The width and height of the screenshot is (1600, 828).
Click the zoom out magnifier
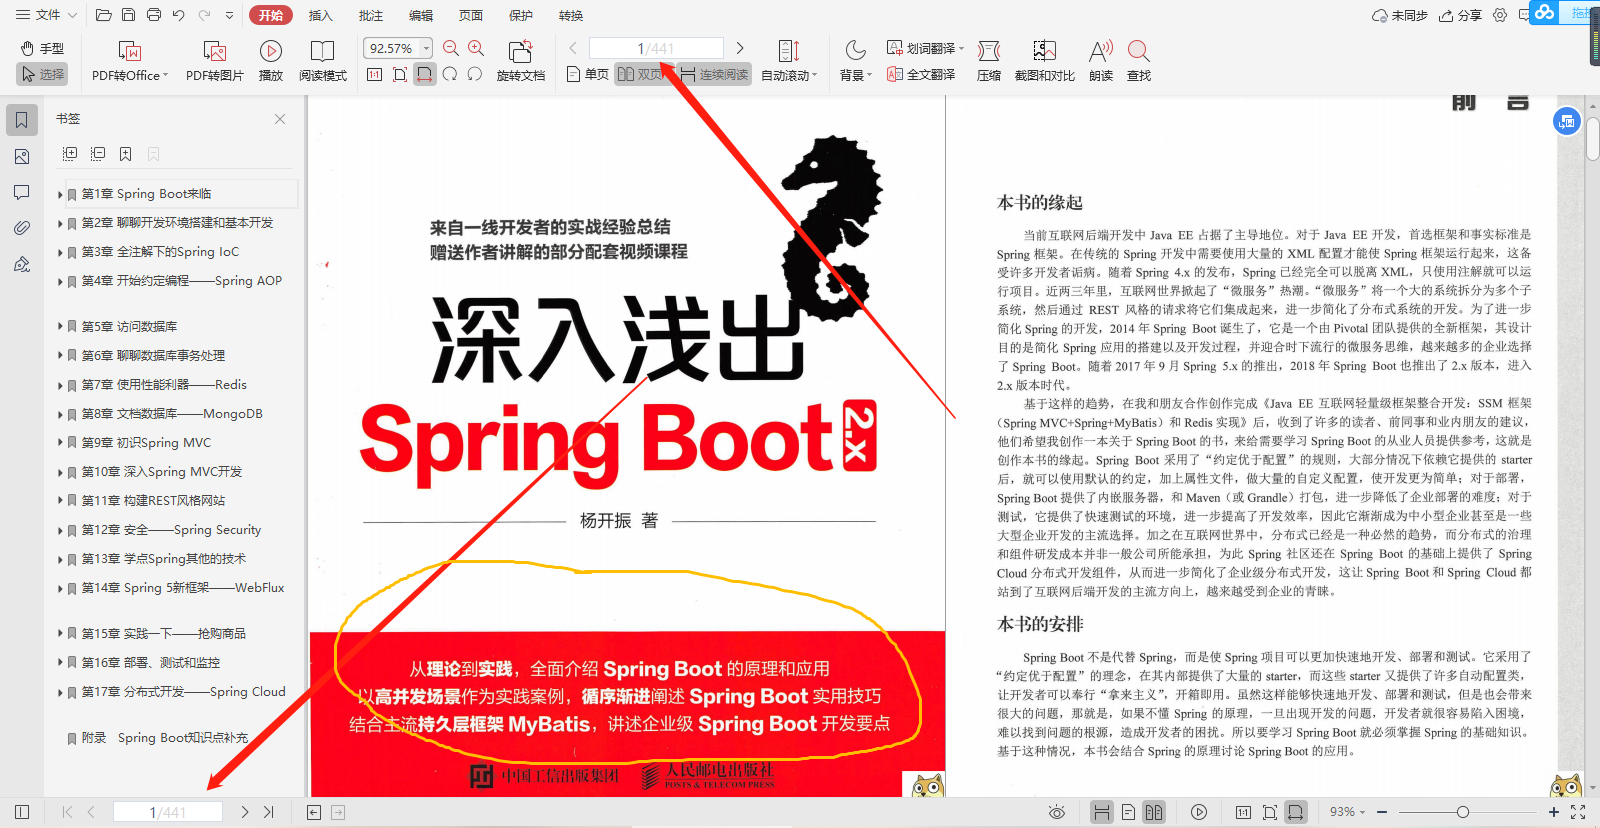(x=451, y=48)
